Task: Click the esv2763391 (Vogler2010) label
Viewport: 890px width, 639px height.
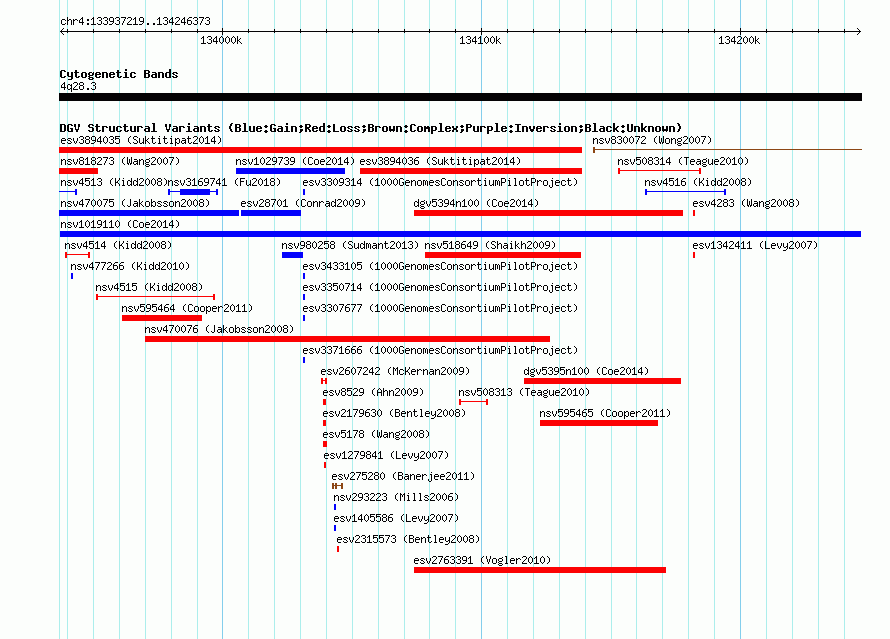Action: pyautogui.click(x=482, y=560)
